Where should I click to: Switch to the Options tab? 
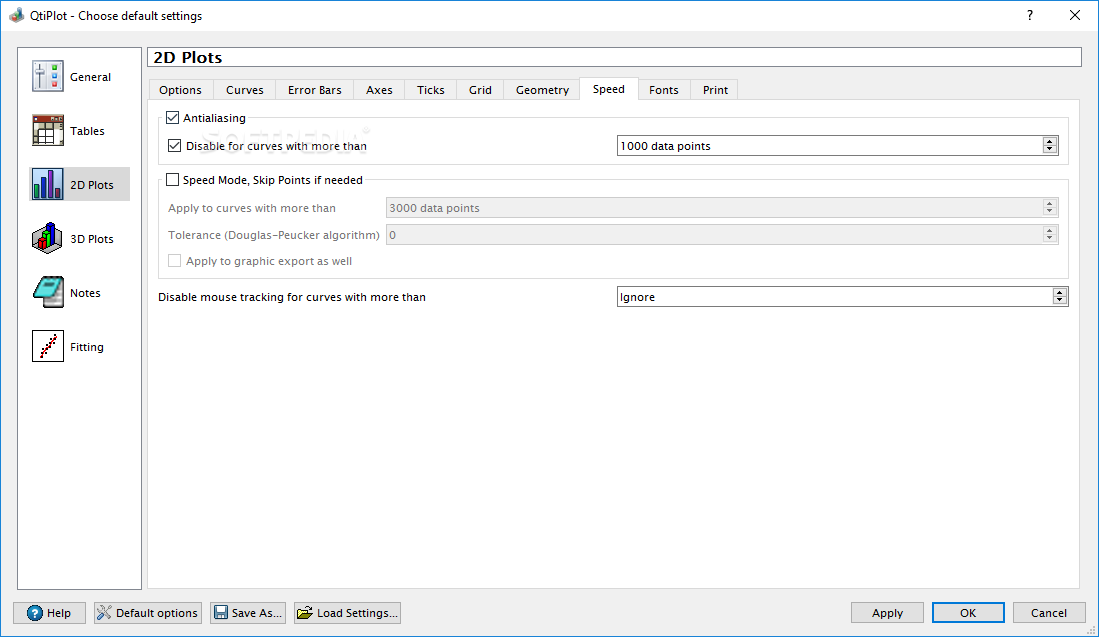pyautogui.click(x=180, y=90)
